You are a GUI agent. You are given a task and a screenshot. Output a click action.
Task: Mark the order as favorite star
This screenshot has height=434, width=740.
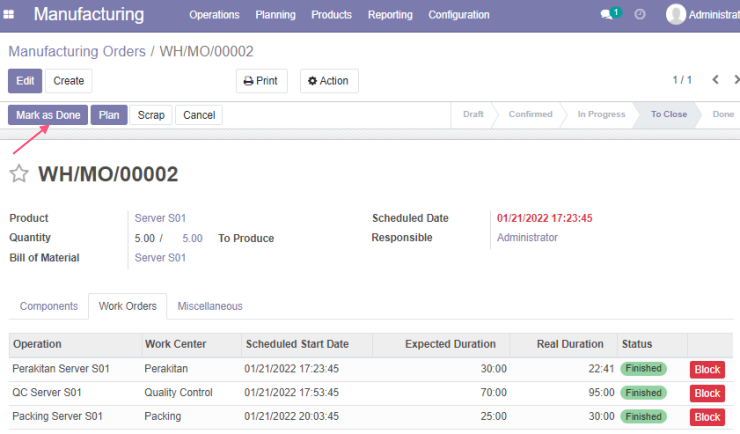point(19,174)
